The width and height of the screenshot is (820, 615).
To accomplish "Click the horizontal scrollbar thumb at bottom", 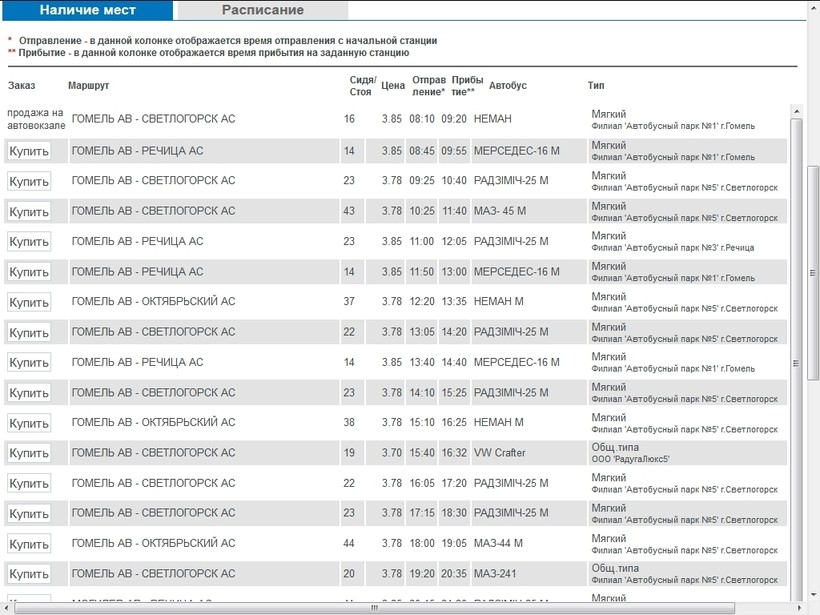I will tap(375, 607).
